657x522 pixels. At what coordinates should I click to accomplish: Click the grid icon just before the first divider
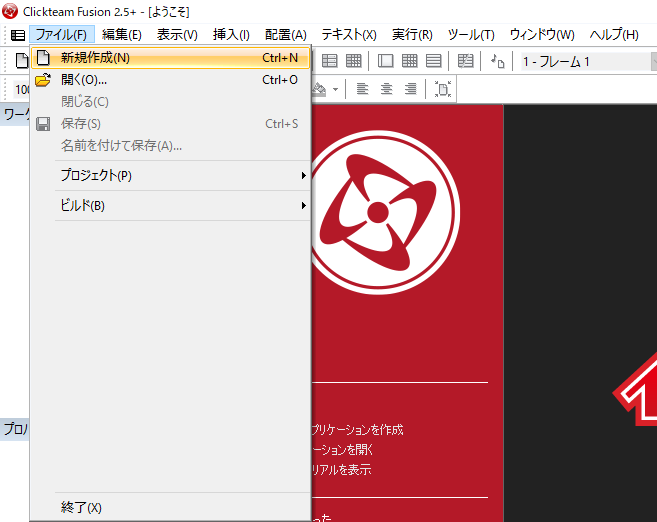(x=354, y=61)
